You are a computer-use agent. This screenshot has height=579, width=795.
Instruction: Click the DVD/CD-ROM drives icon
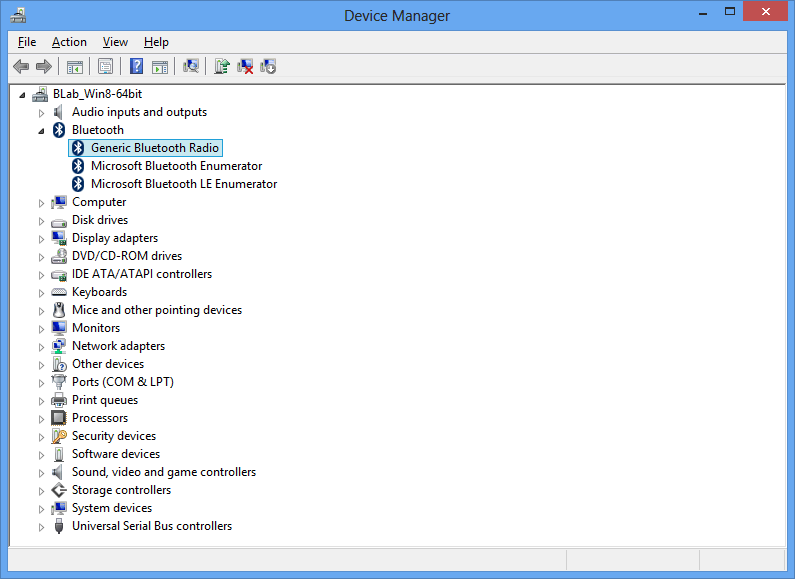(x=59, y=256)
